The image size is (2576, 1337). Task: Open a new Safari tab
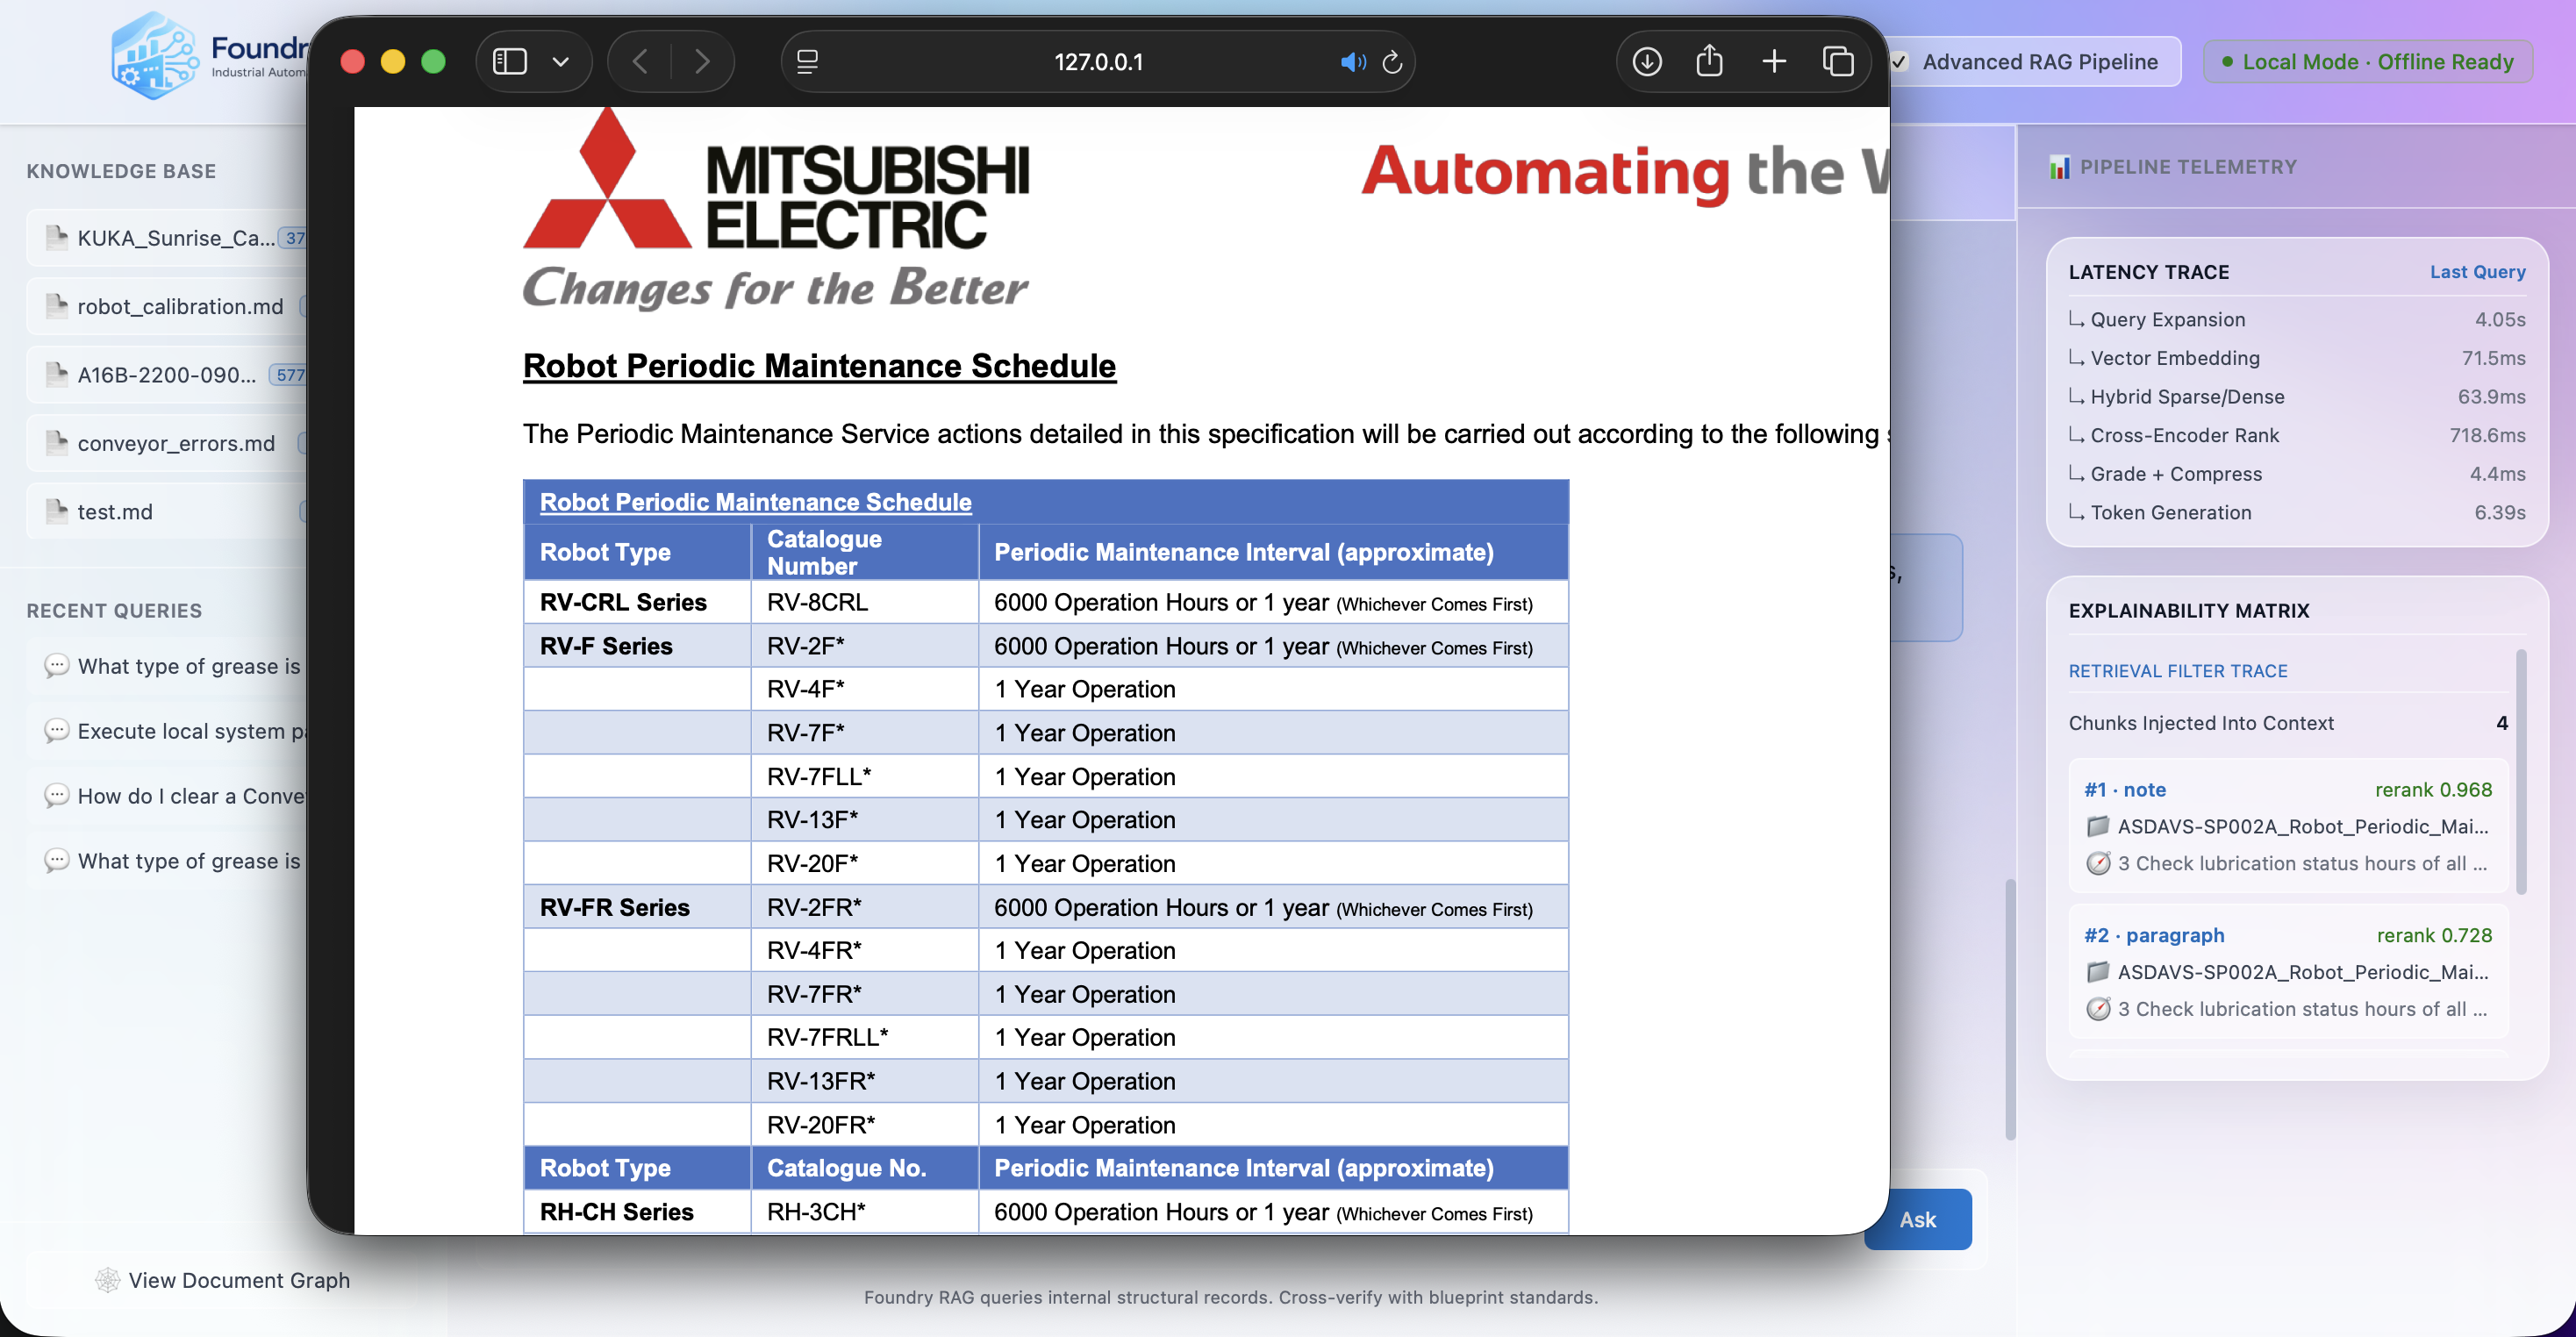[x=1774, y=62]
